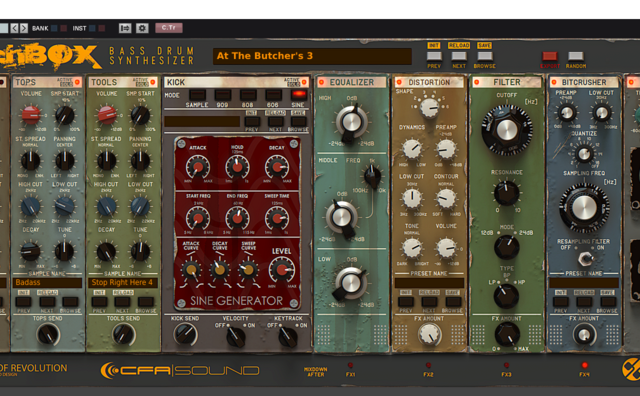The width and height of the screenshot is (640, 396).
Task: Click the FX4 red indicator light
Action: (x=584, y=365)
